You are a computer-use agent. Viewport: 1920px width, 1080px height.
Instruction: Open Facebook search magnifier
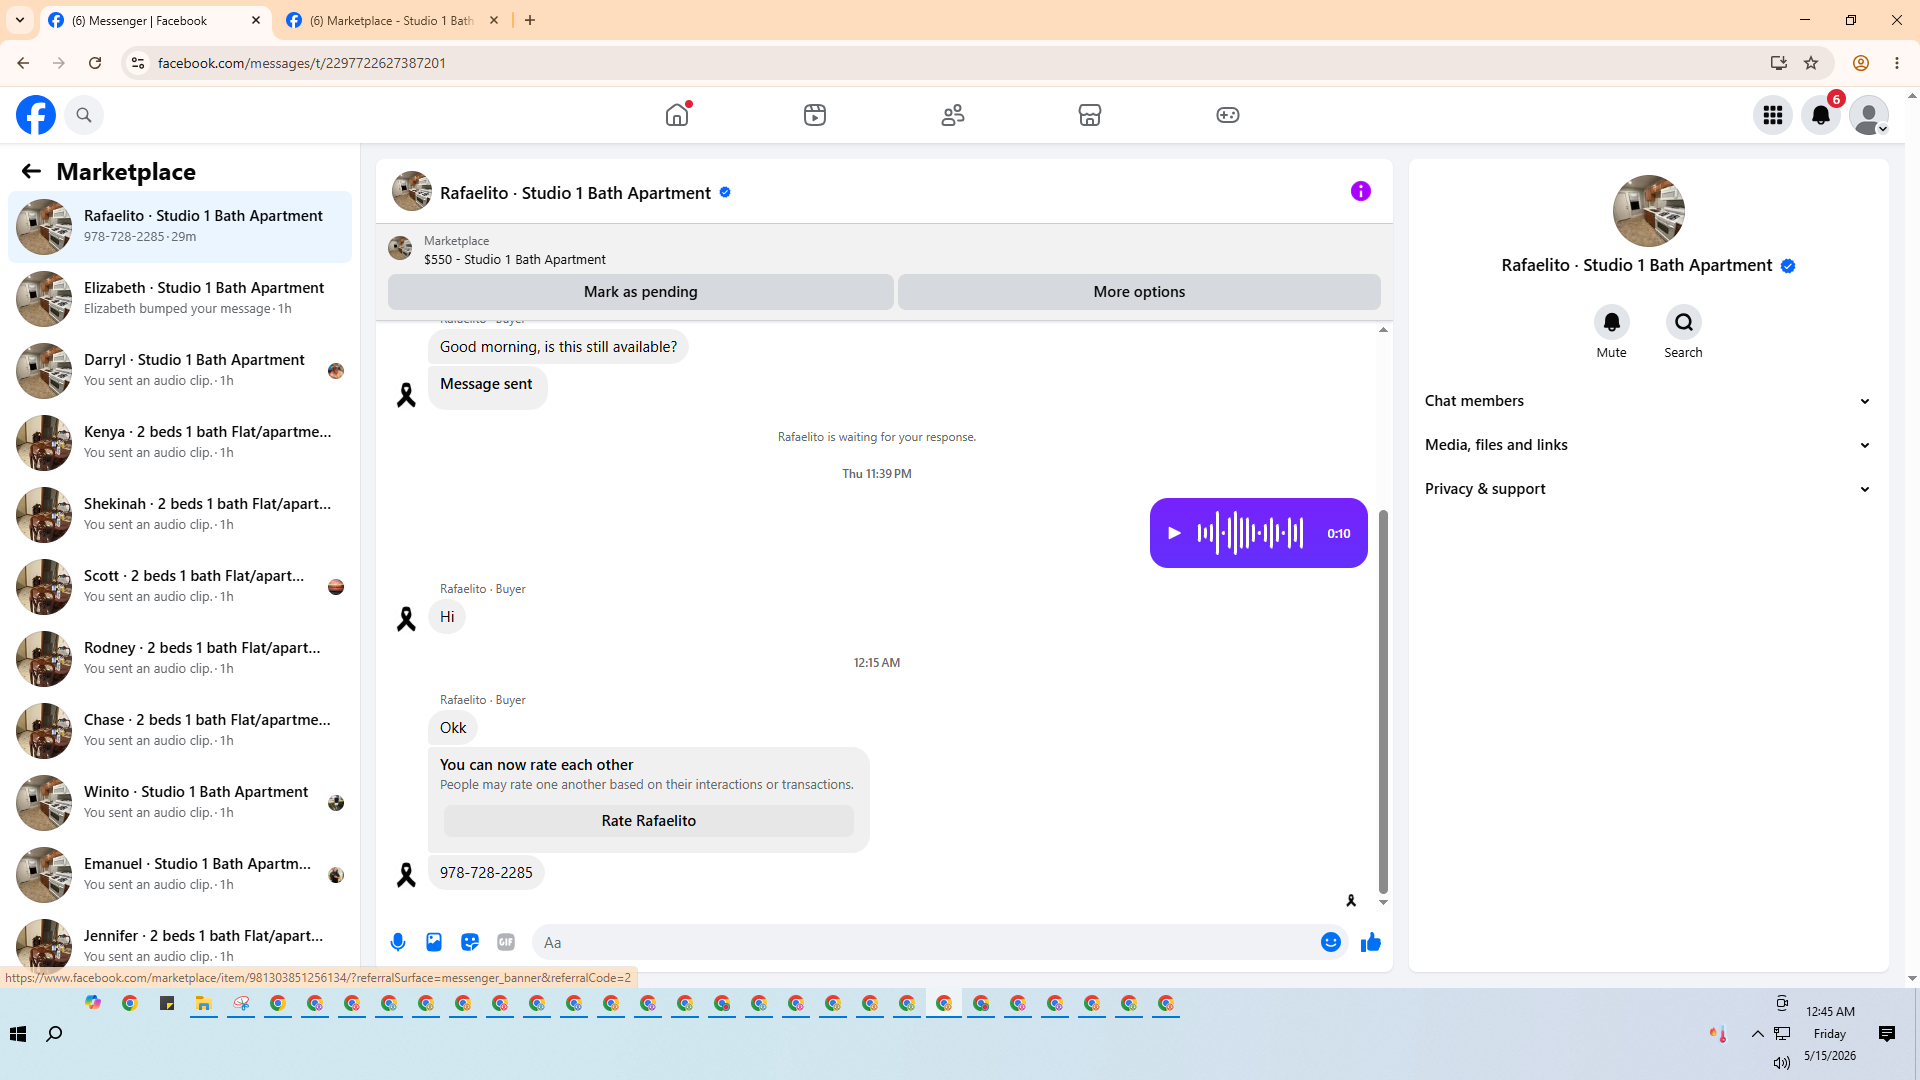84,115
